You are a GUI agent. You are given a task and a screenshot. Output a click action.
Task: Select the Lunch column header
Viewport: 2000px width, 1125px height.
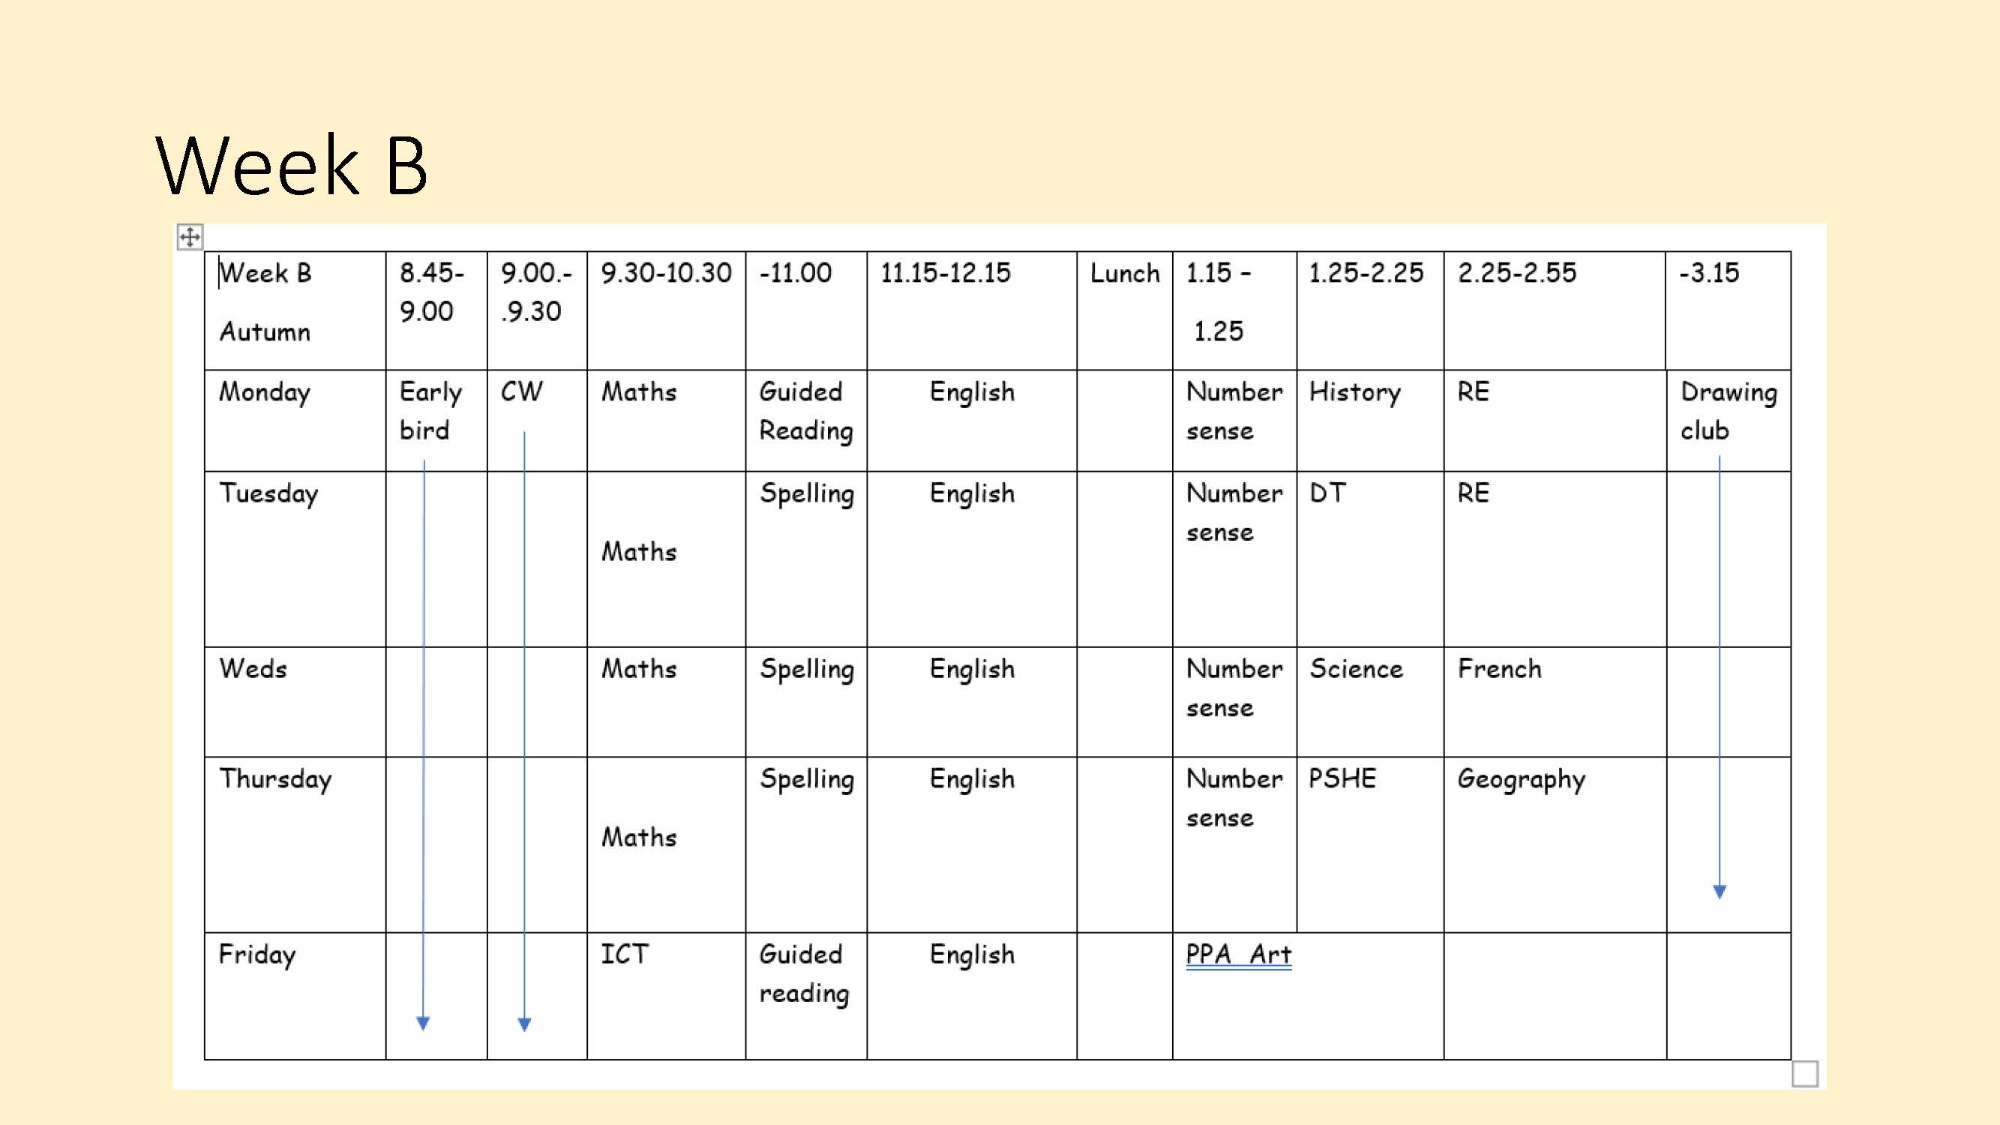1125,274
